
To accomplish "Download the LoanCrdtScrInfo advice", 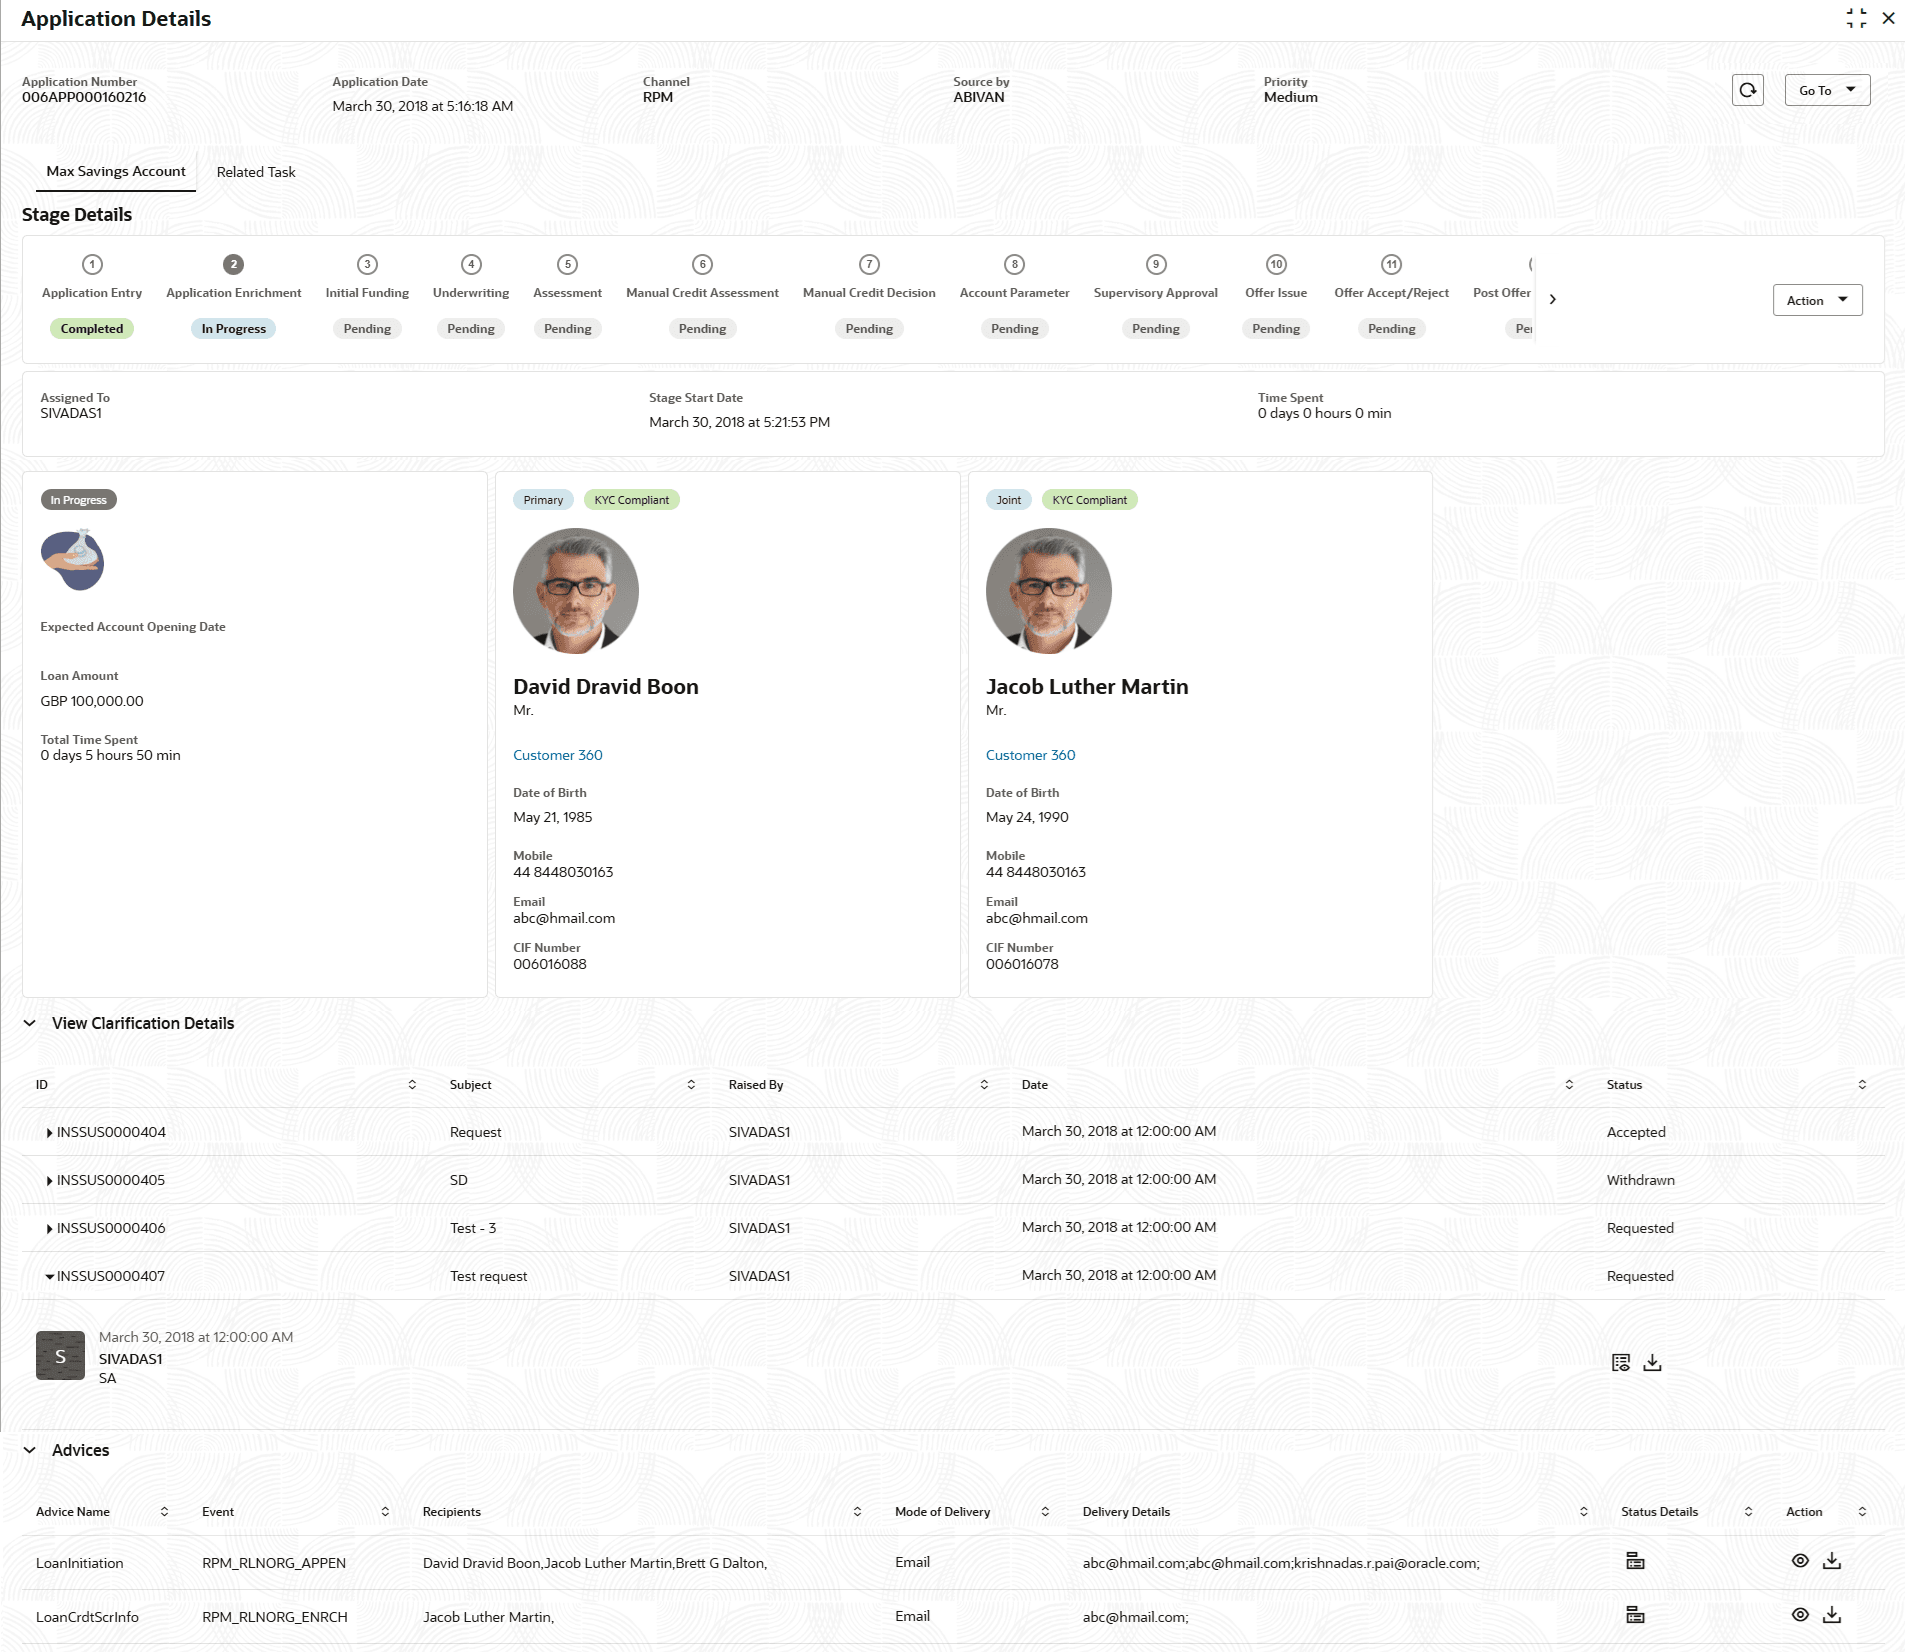I will click(1832, 1615).
